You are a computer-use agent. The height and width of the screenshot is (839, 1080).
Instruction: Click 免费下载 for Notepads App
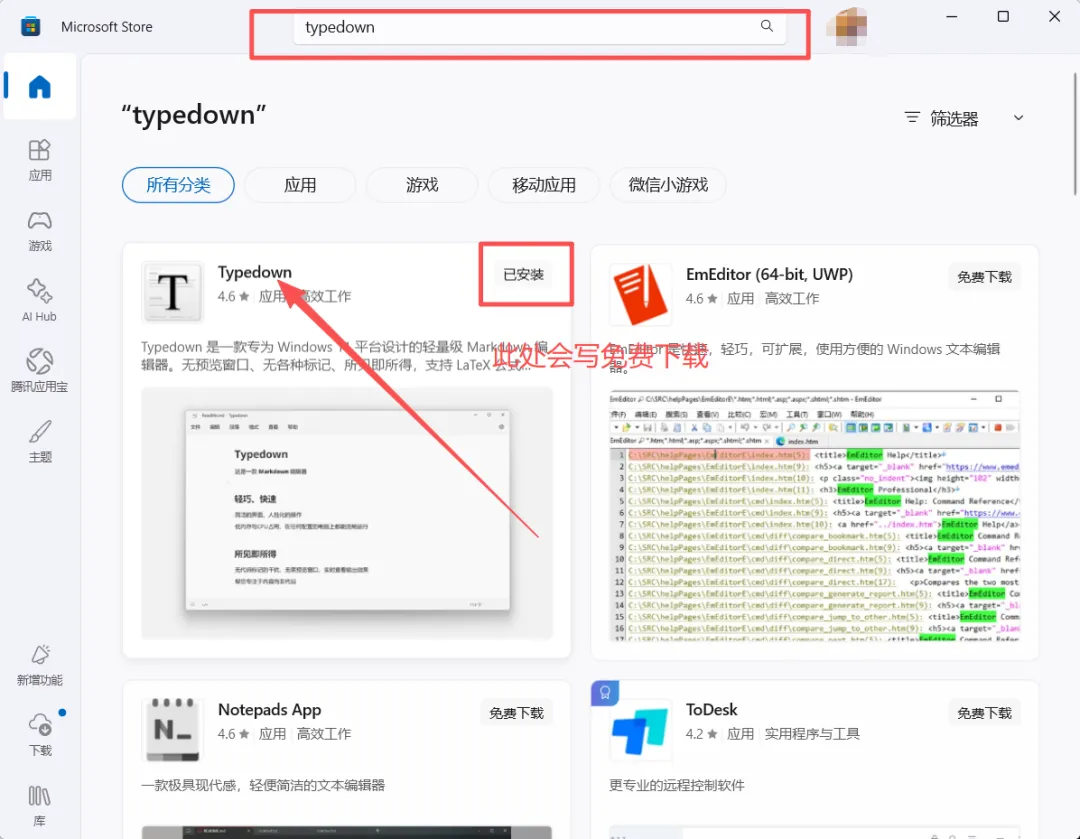pyautogui.click(x=516, y=713)
